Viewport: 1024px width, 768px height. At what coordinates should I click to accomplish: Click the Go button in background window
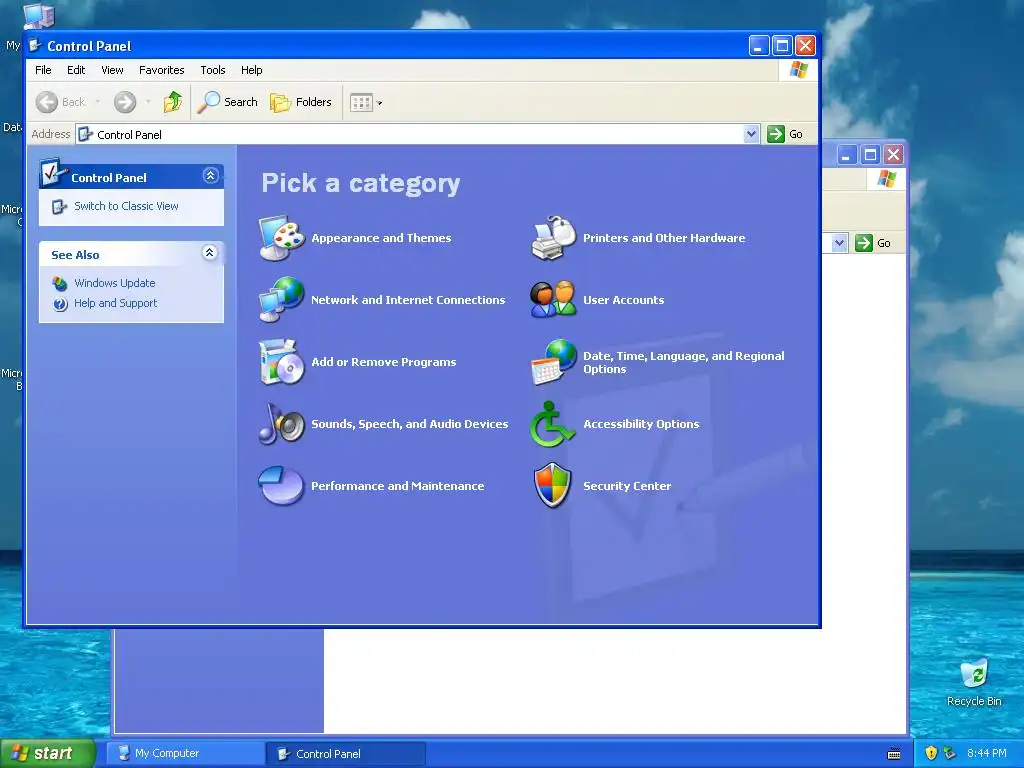pos(872,243)
